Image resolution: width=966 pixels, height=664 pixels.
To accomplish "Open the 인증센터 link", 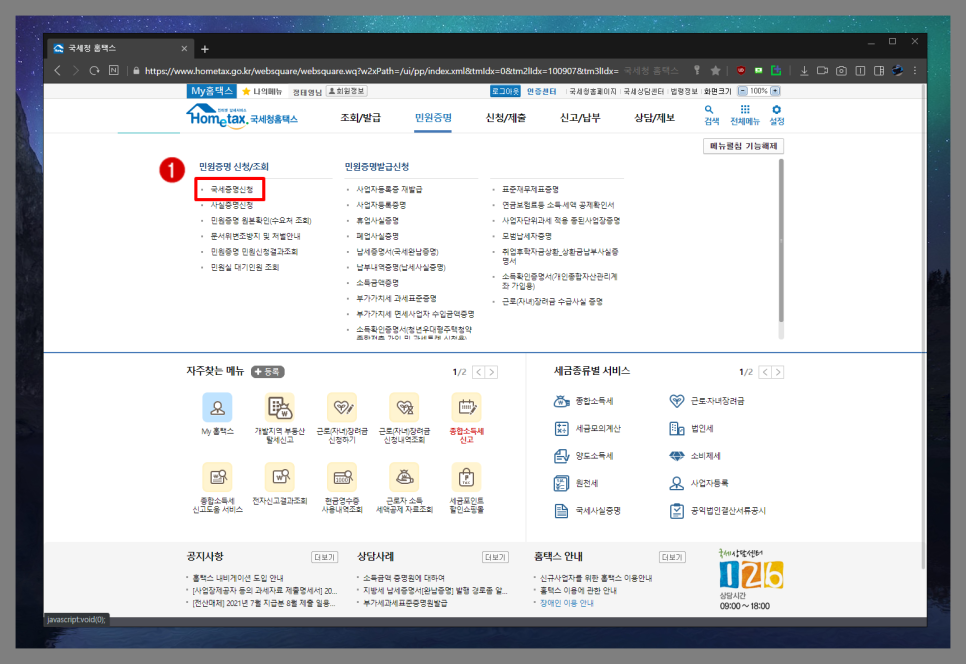I will (x=542, y=91).
